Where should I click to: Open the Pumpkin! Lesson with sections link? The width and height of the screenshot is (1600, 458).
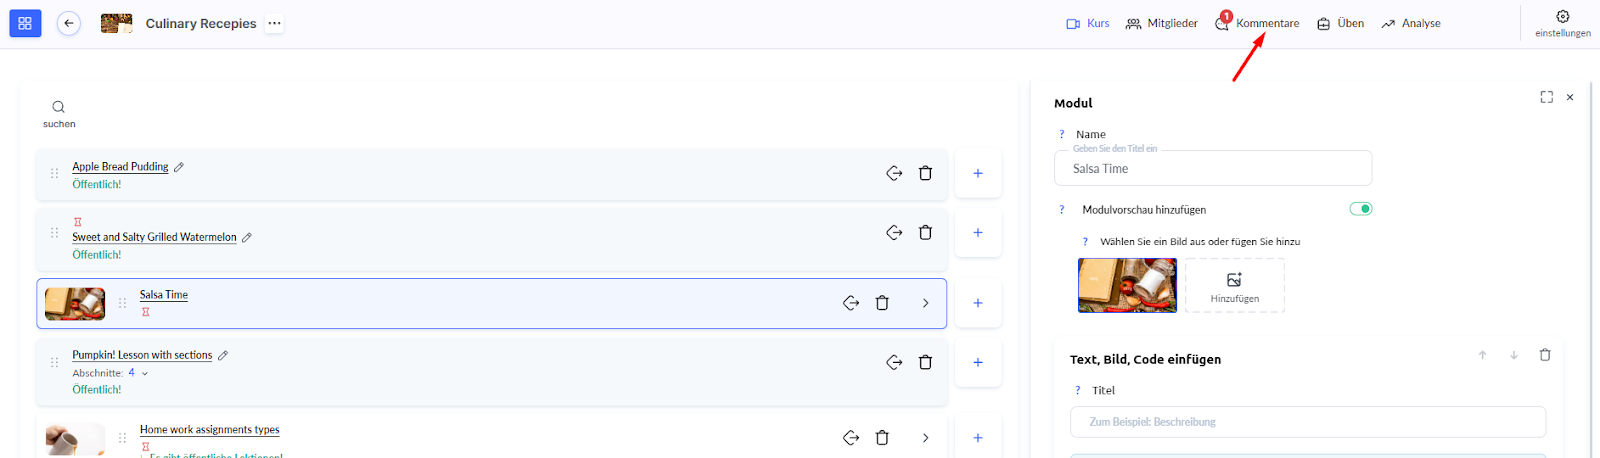pyautogui.click(x=142, y=355)
